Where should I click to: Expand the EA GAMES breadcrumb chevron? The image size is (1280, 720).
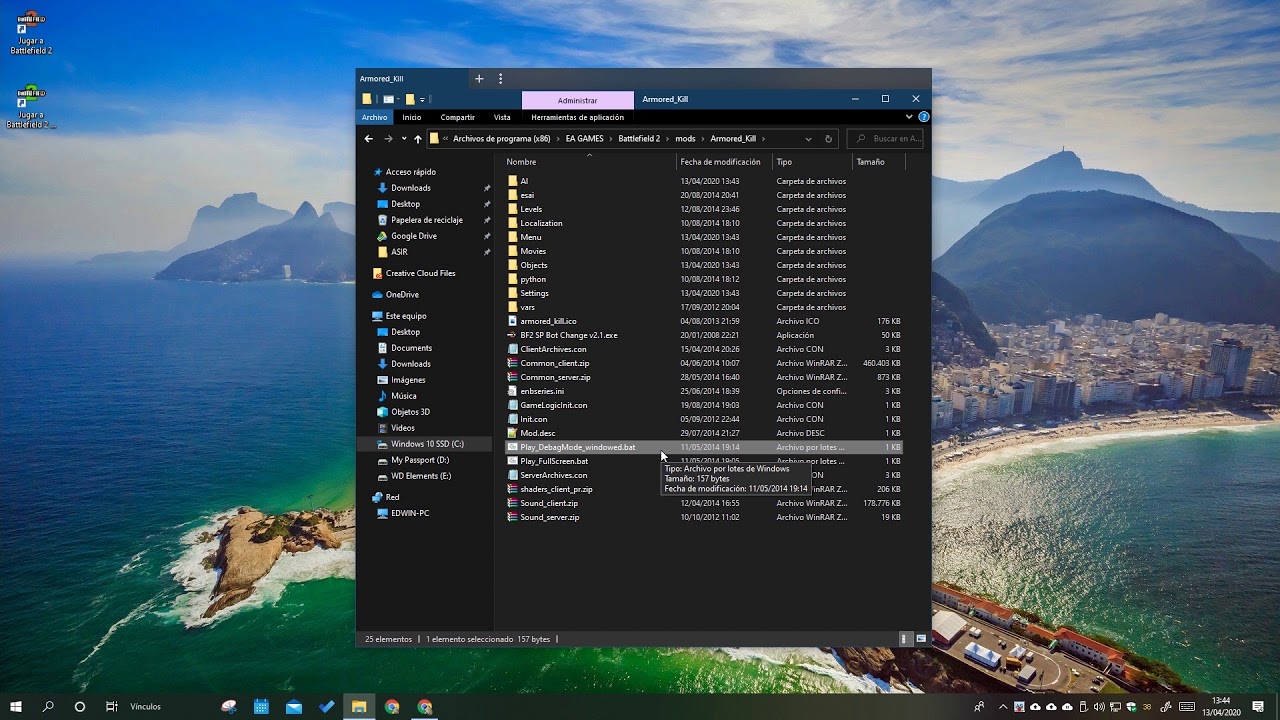[x=610, y=139]
